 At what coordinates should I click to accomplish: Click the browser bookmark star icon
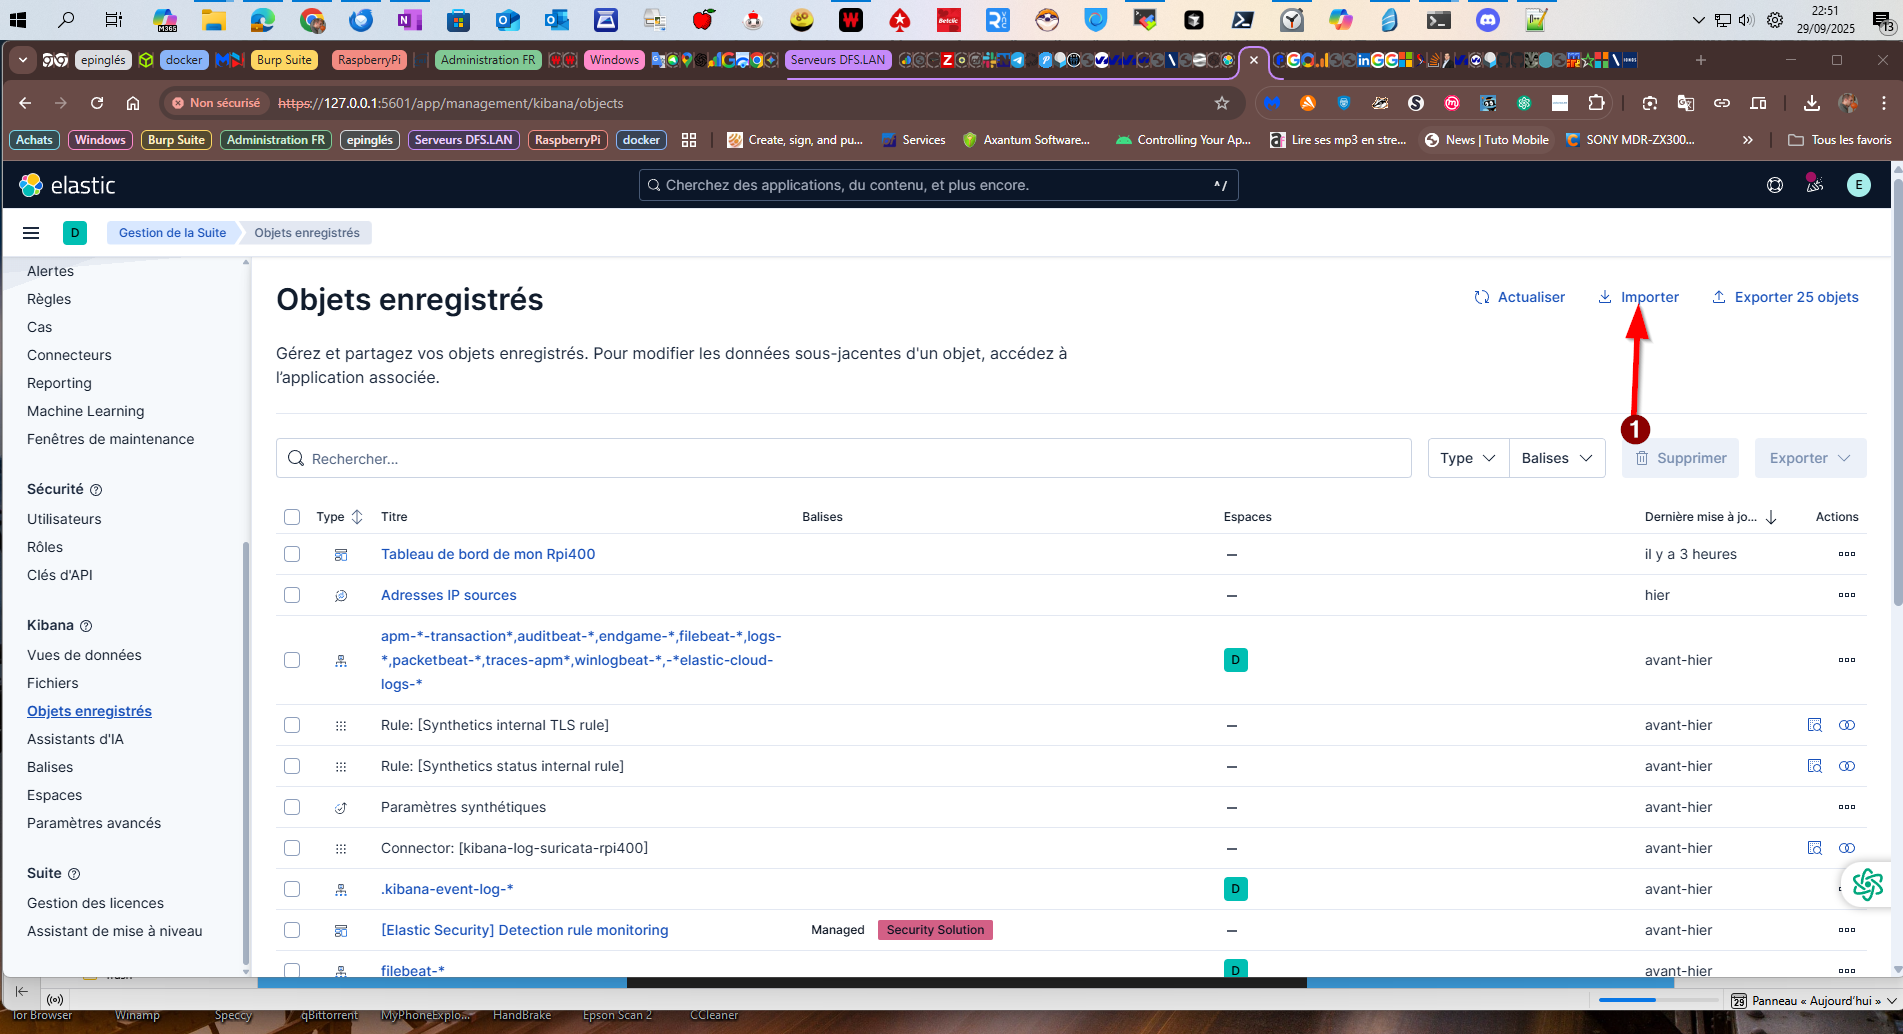[1221, 103]
